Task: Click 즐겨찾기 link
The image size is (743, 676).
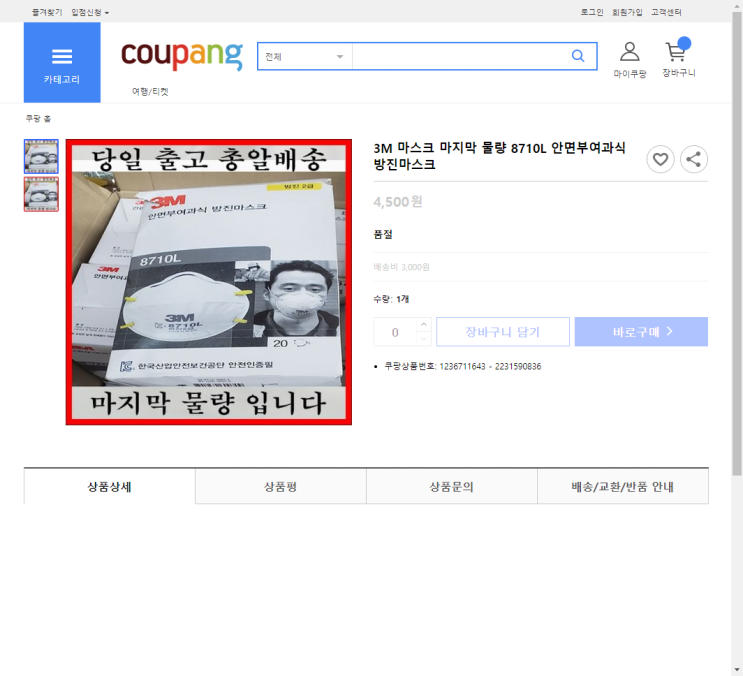Action: click(47, 12)
